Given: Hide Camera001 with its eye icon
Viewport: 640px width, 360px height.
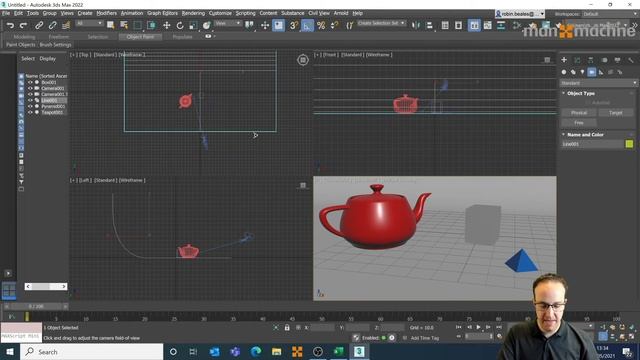Looking at the screenshot, I should point(30,88).
